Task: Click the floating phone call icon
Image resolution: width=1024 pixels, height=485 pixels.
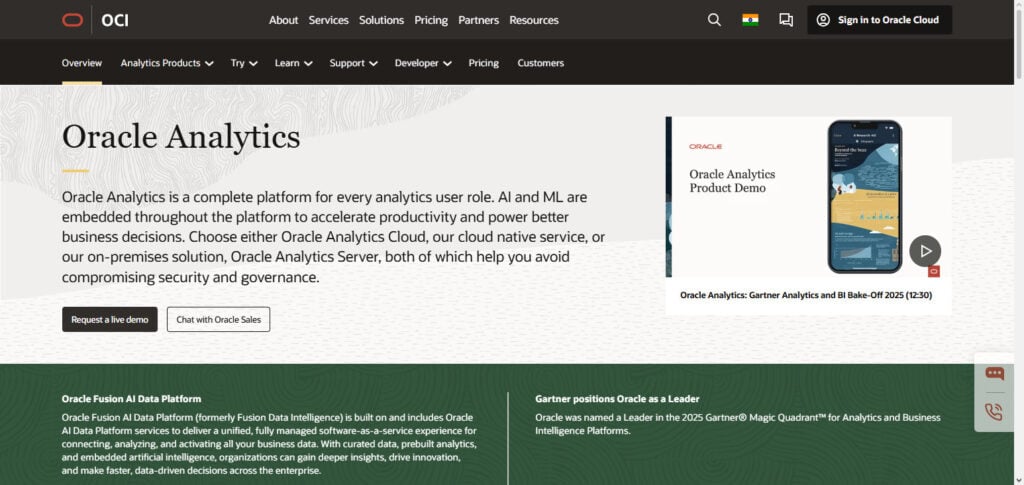Action: click(994, 411)
